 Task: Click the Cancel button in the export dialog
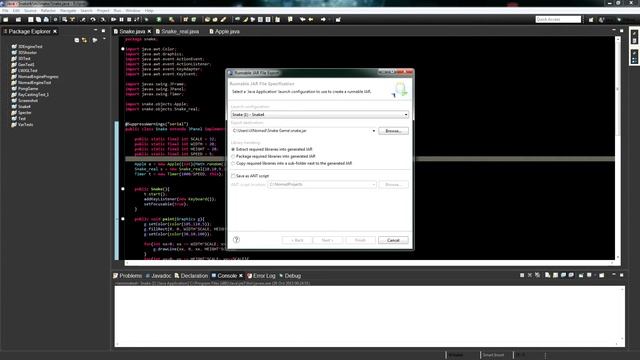393,240
